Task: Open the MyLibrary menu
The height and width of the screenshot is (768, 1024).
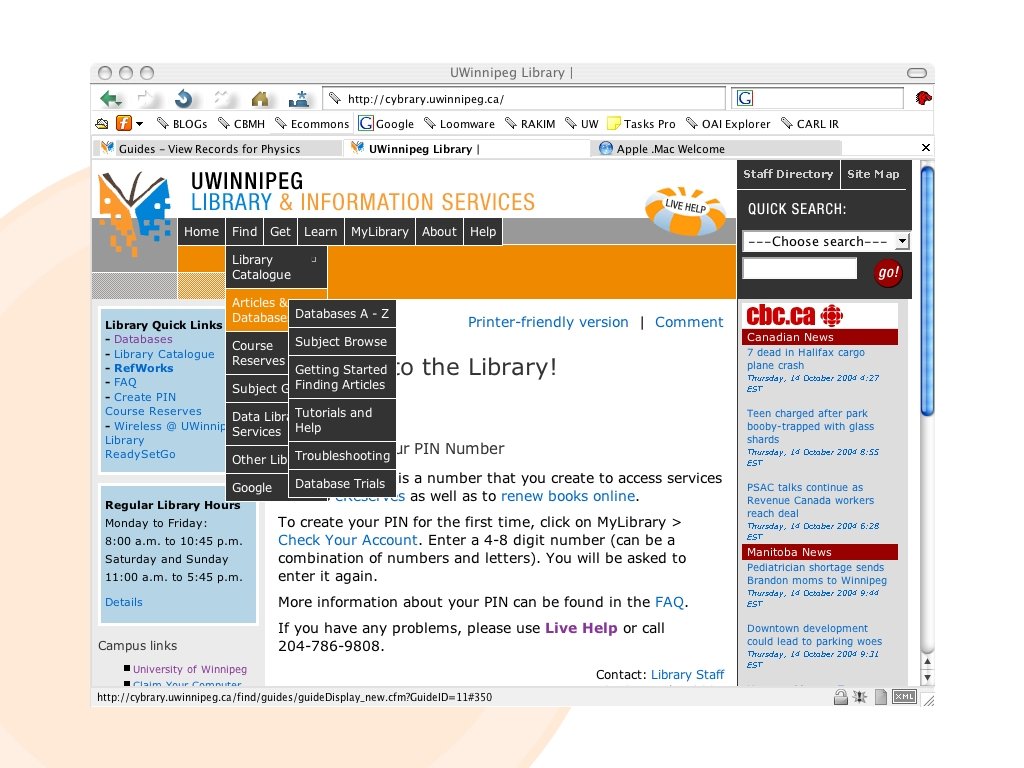Action: click(379, 232)
